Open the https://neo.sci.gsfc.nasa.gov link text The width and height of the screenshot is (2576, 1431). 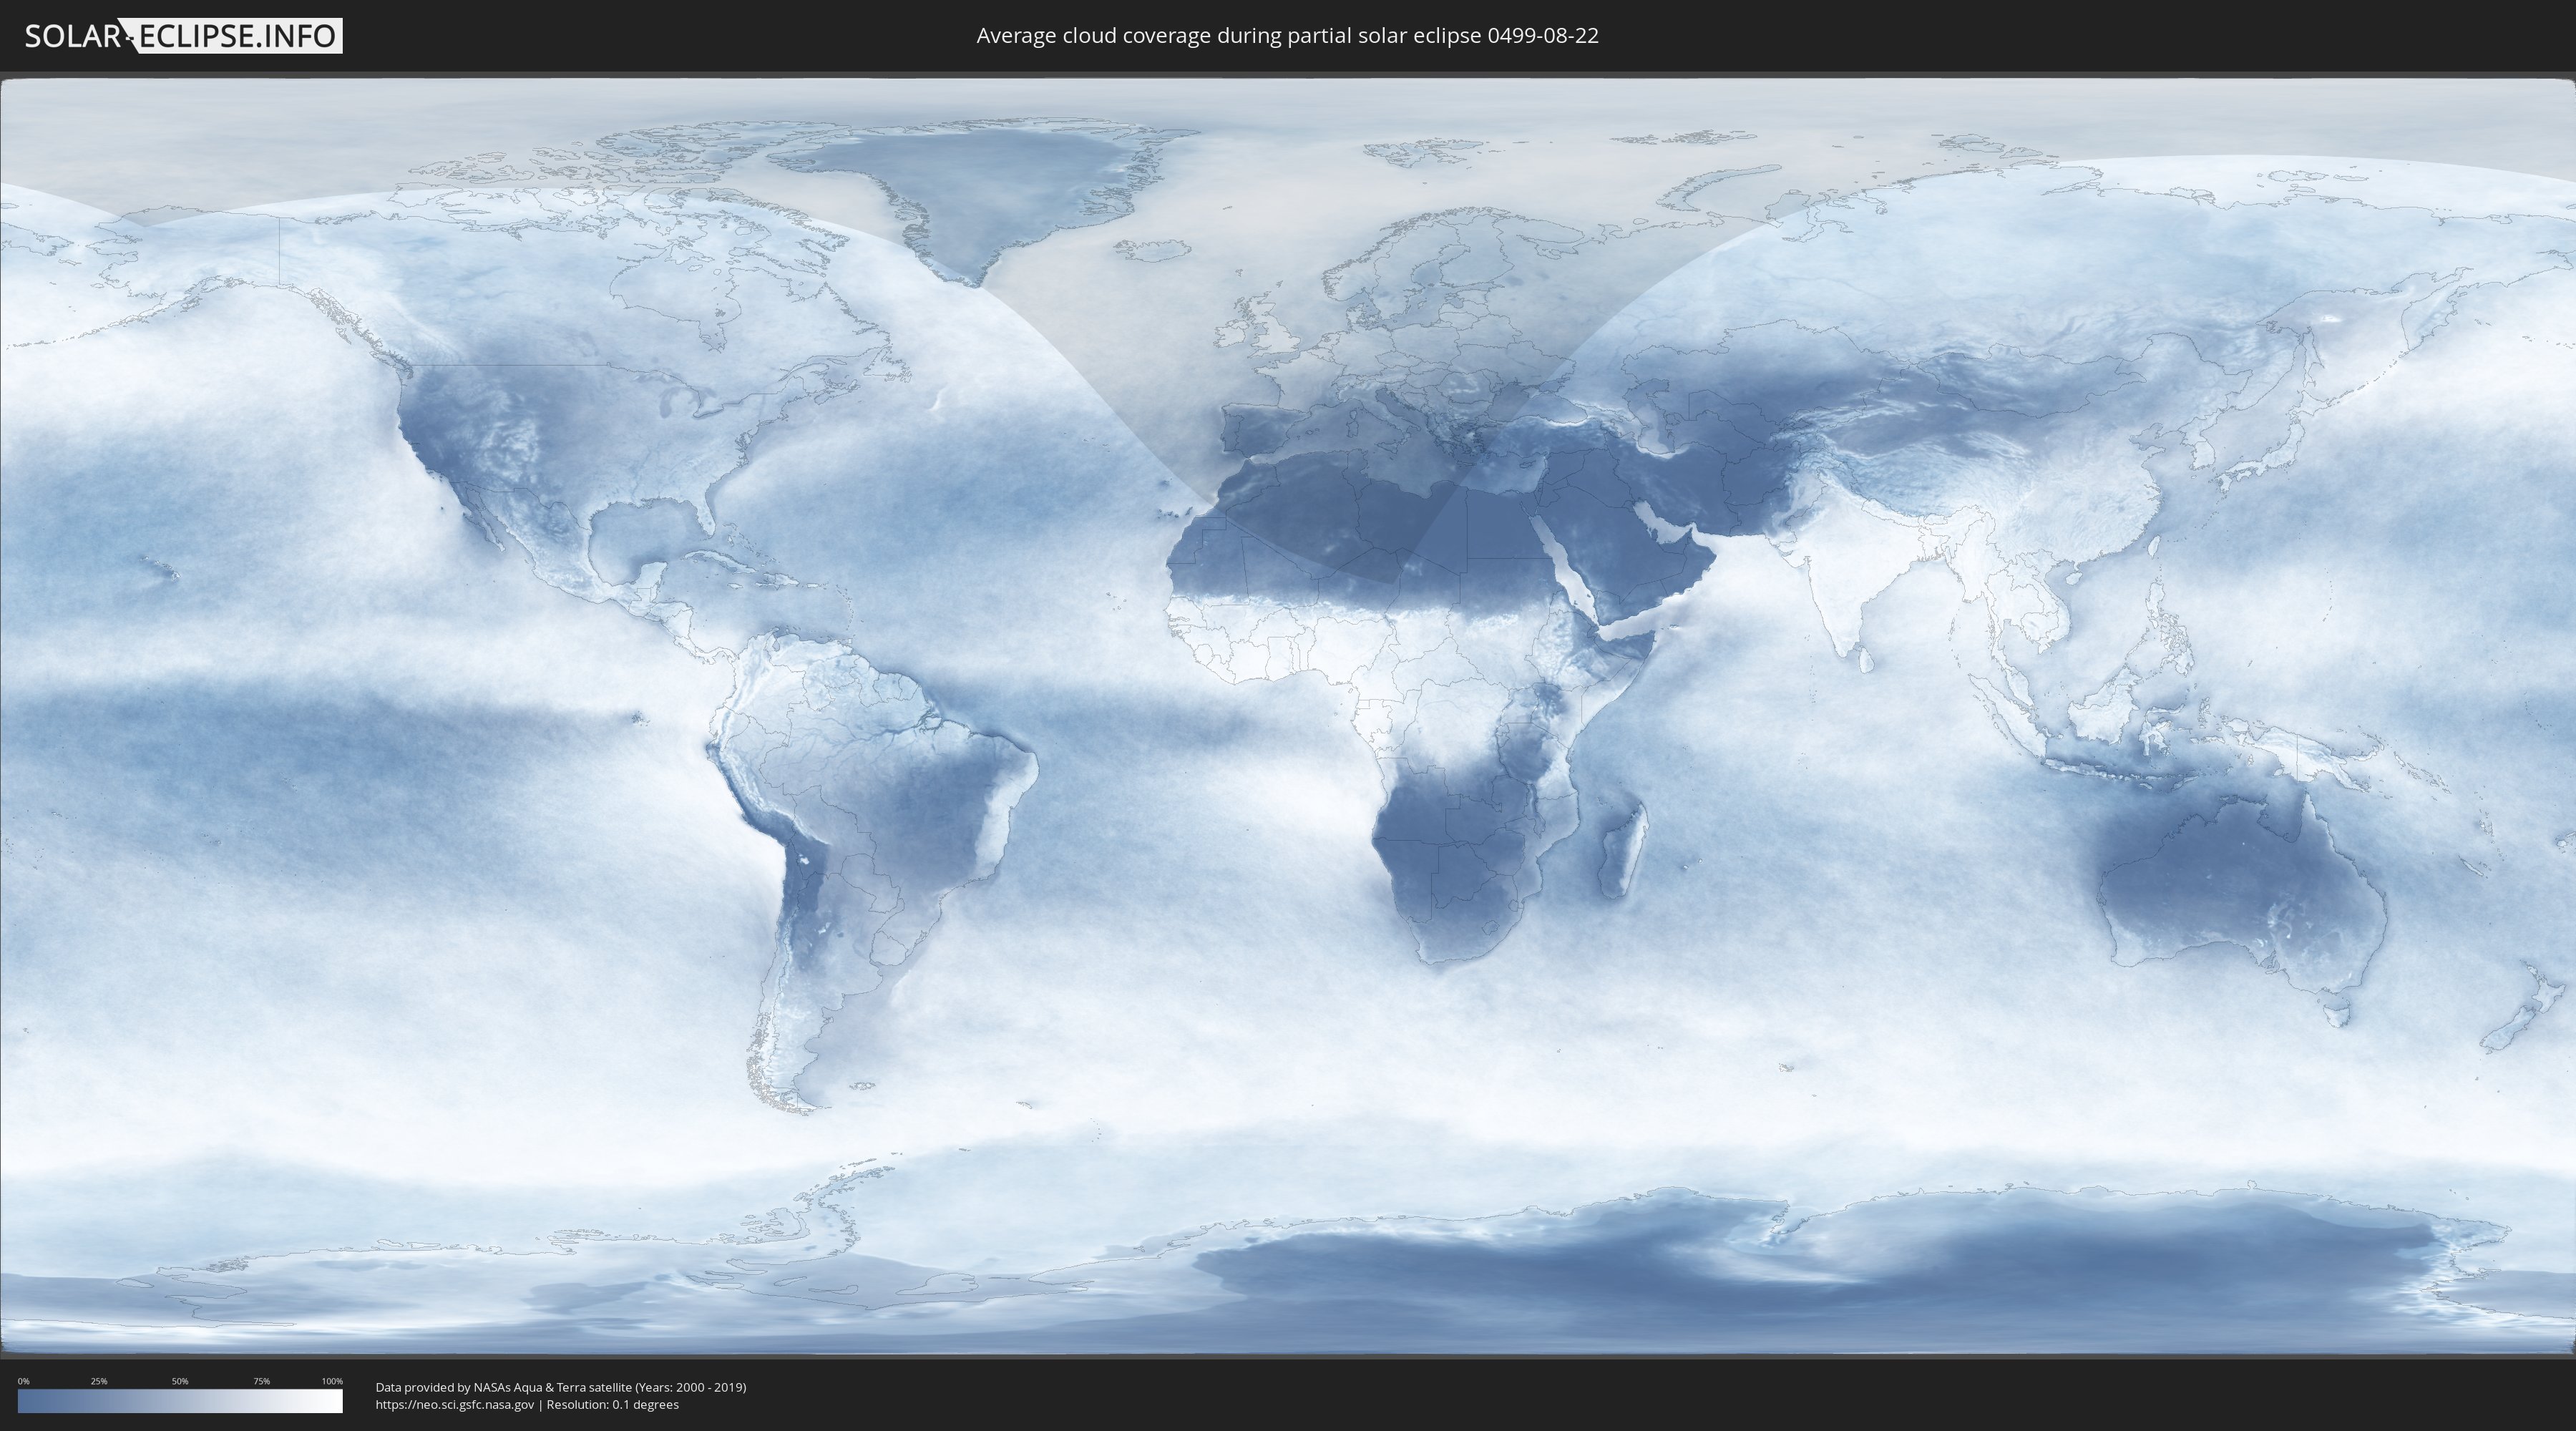pos(454,1405)
